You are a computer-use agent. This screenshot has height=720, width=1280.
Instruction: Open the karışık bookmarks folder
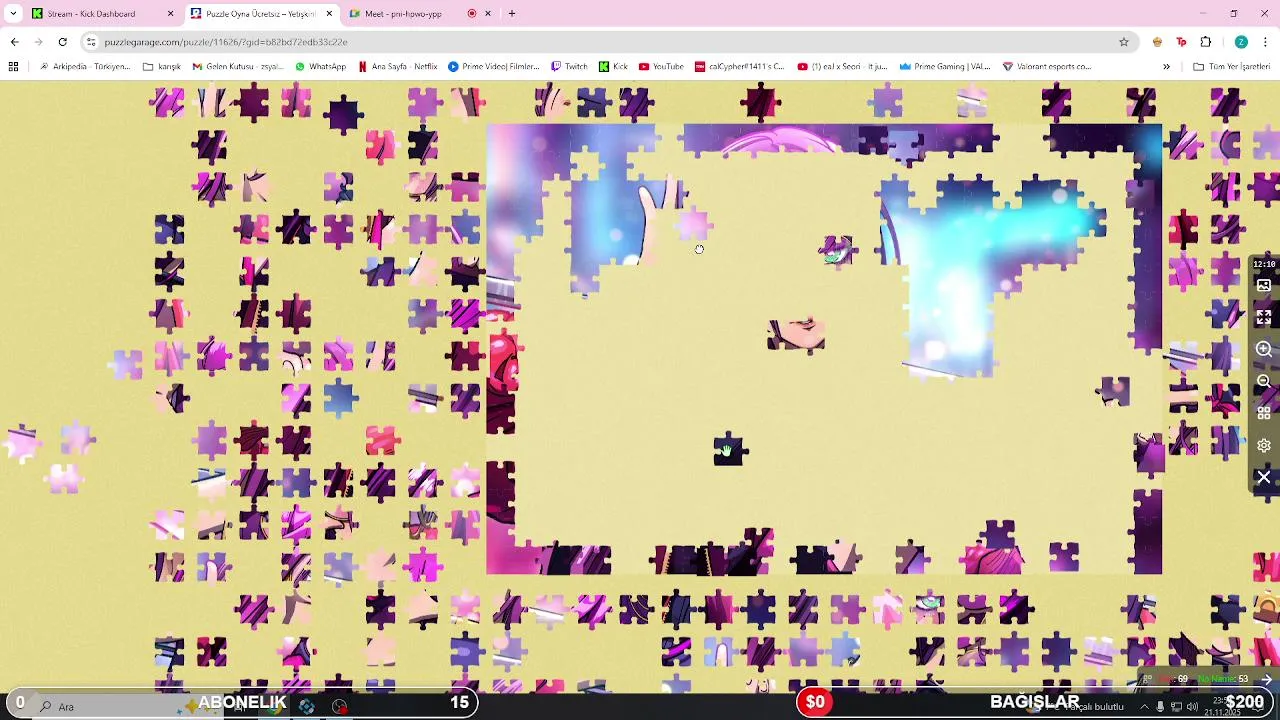(162, 67)
